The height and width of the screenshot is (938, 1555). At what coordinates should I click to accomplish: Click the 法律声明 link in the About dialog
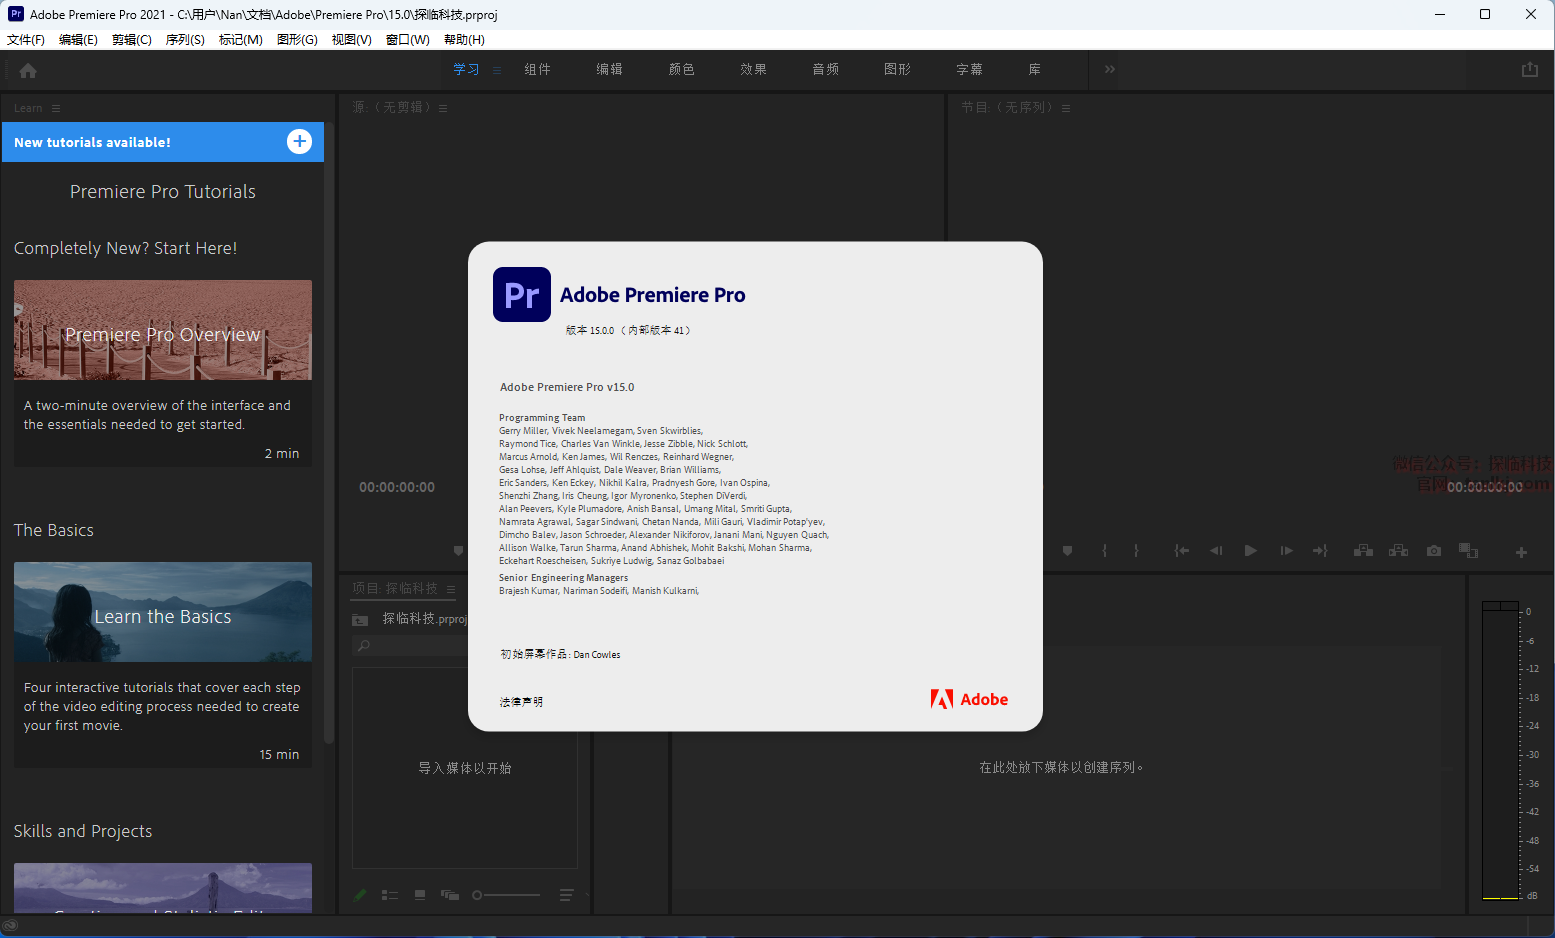pos(521,702)
